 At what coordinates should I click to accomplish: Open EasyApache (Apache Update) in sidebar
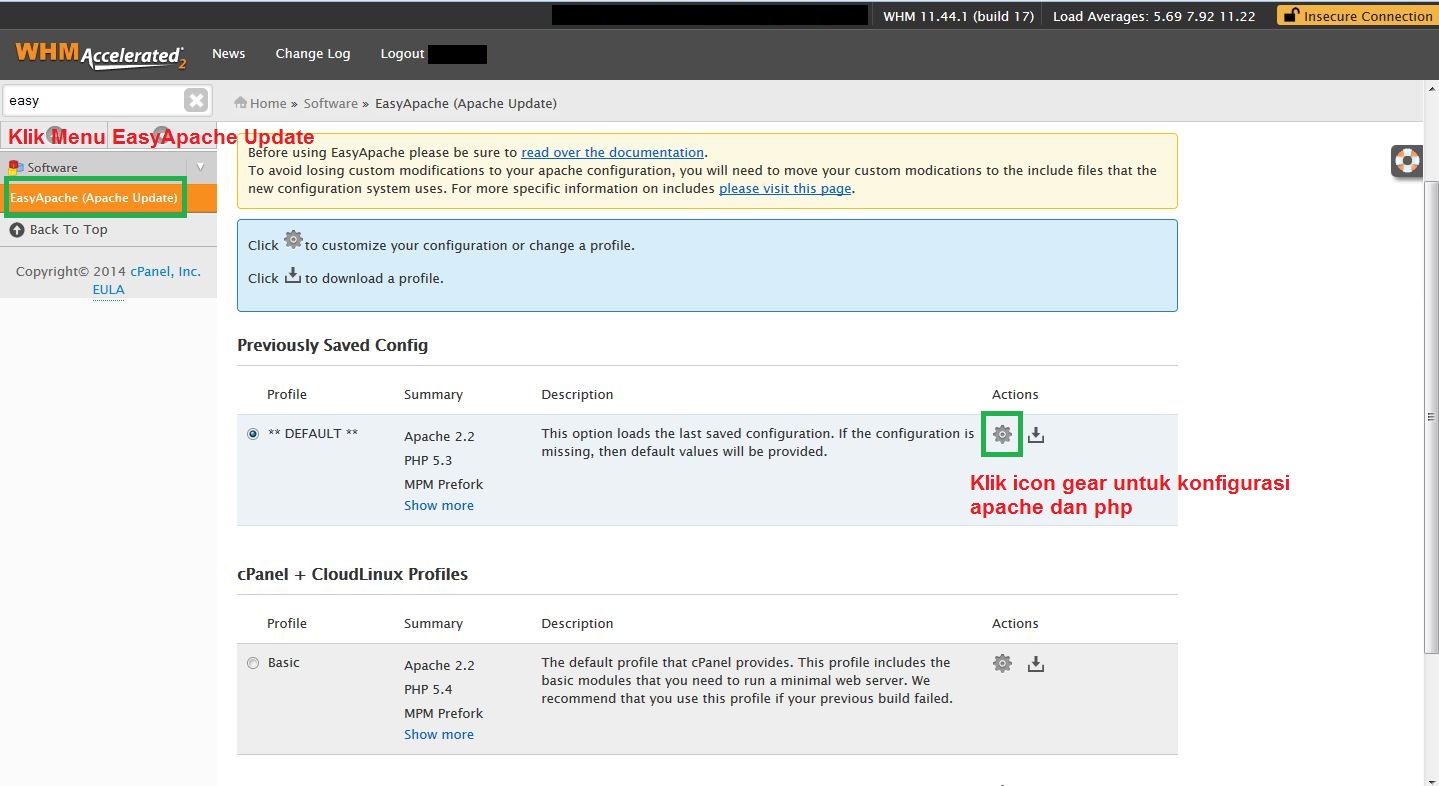[x=94, y=198]
